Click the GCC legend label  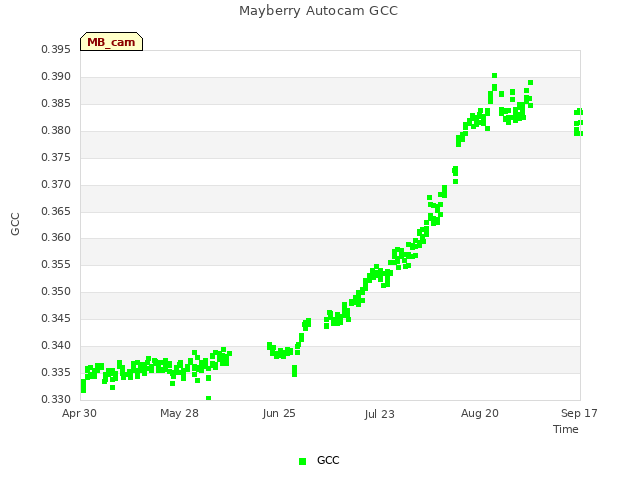pyautogui.click(x=328, y=460)
